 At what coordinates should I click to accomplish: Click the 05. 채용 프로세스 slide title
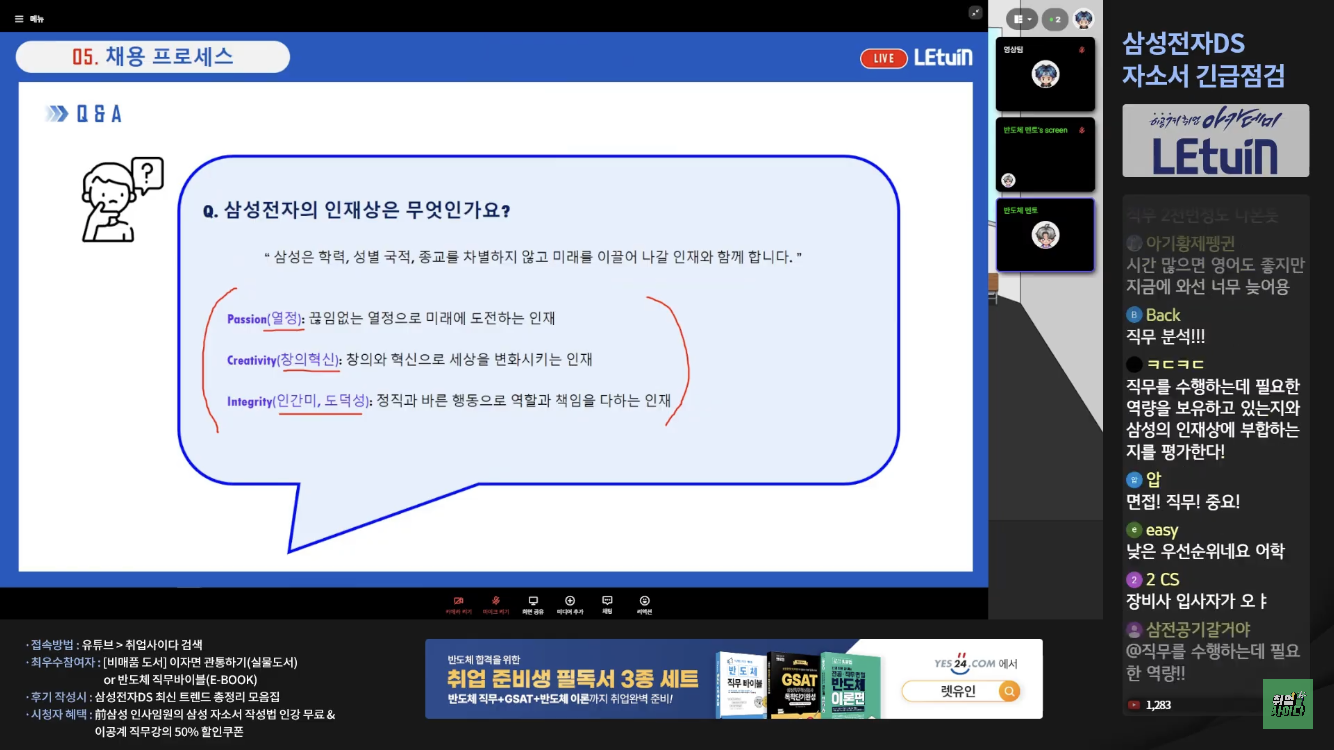(x=153, y=57)
